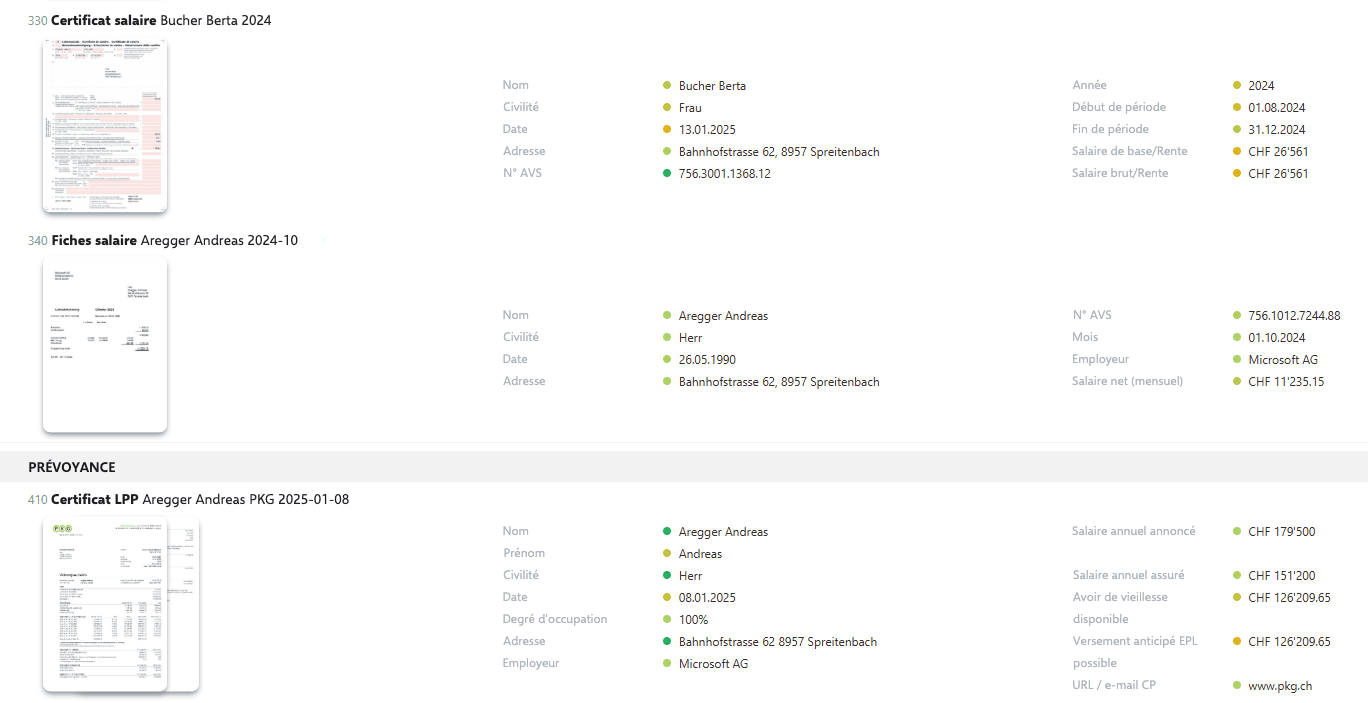Viewport: 1368px width, 703px height.
Task: Click the PRÉVOYANCE section header
Action: tap(72, 467)
